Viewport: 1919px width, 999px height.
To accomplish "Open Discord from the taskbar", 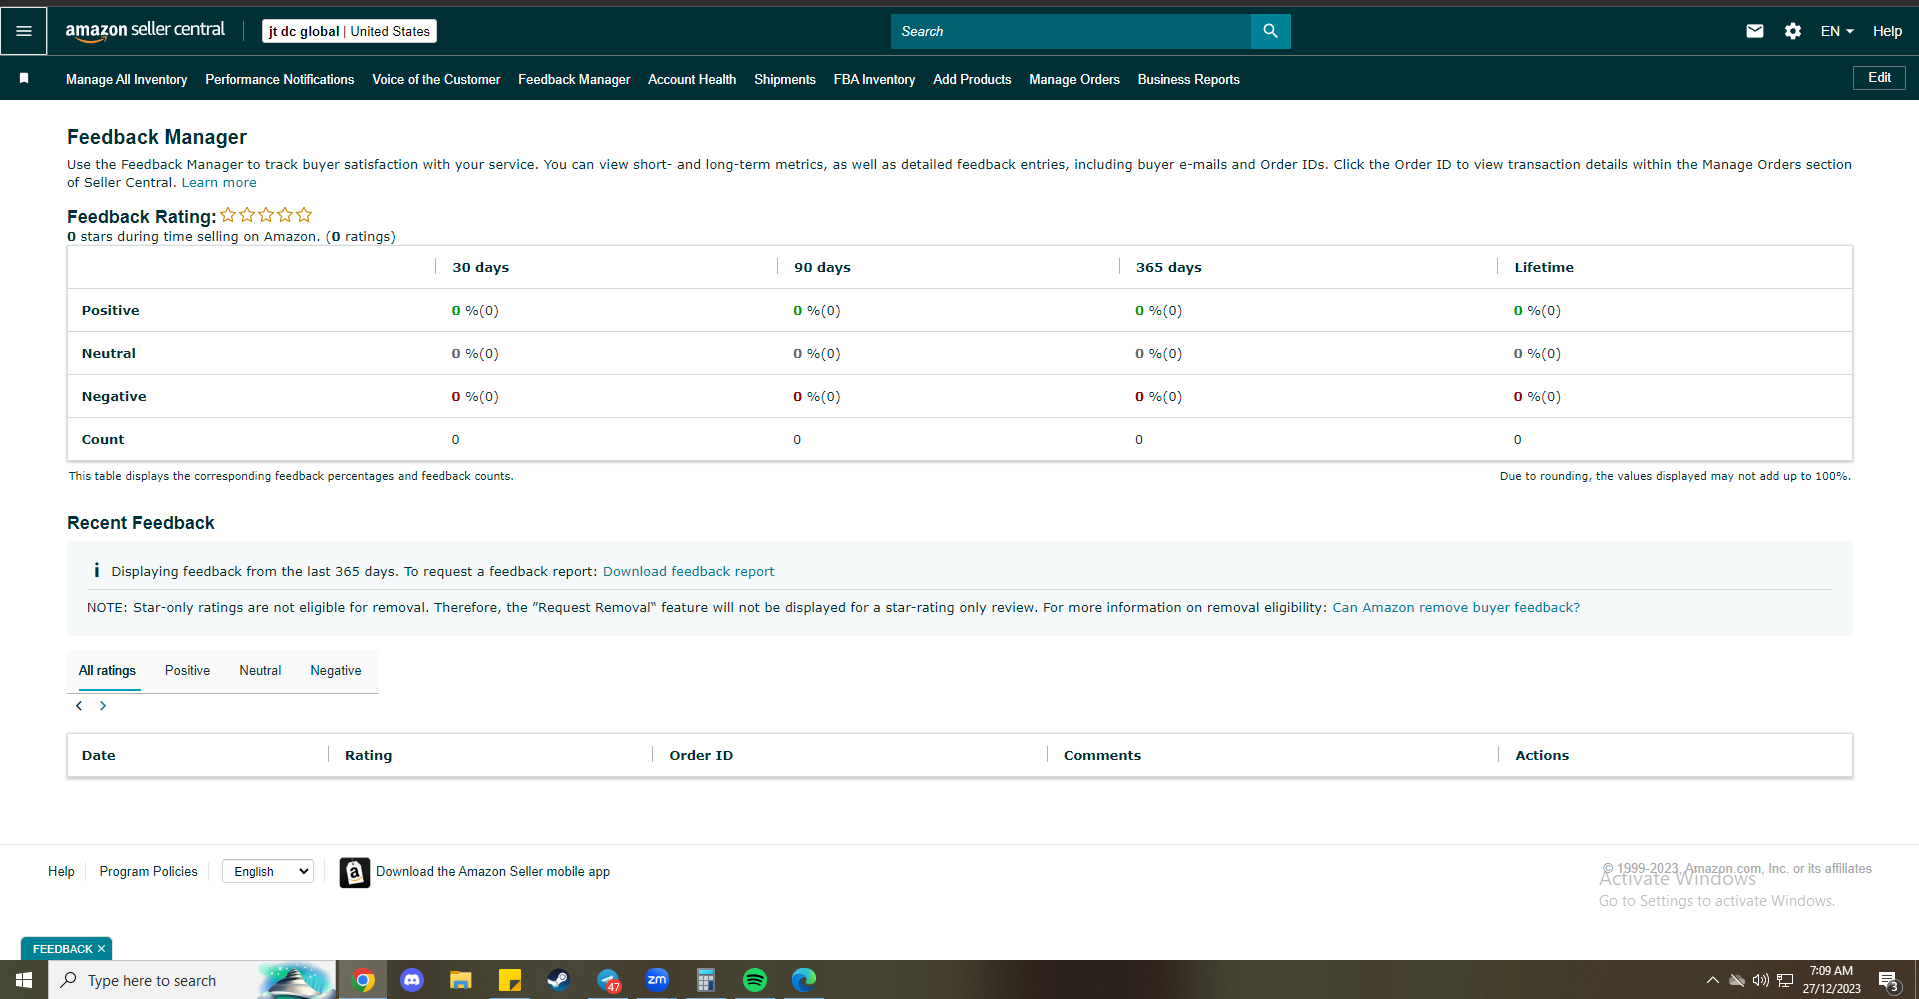I will (412, 980).
